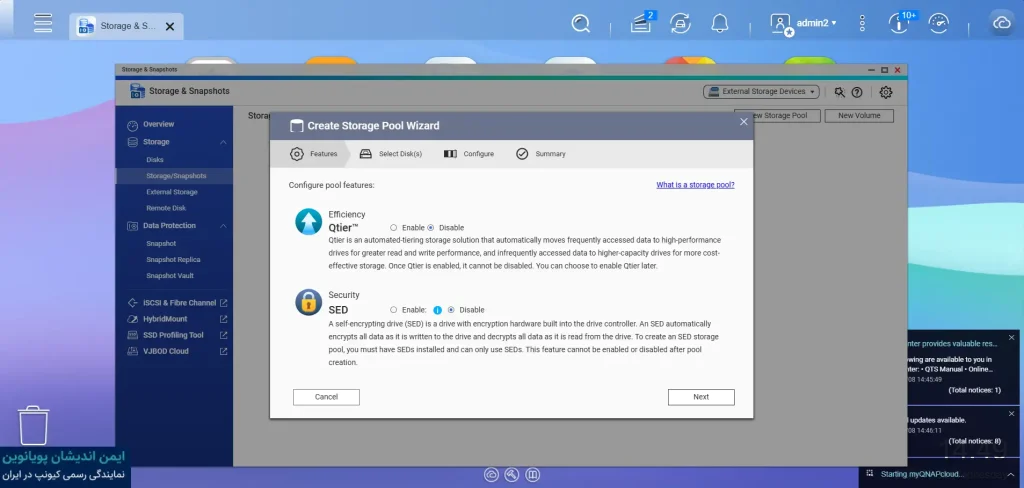Viewport: 1024px width, 488px height.
Task: Select the SED Disable radio button
Action: tap(451, 310)
